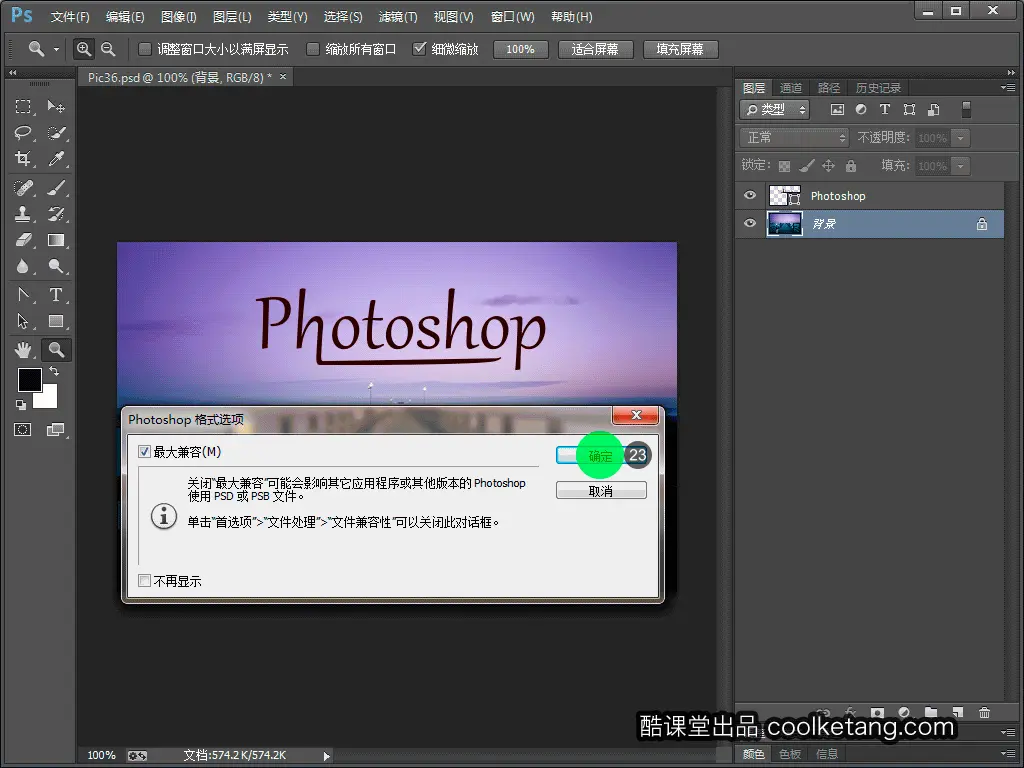Select the Path Selection tool
Viewport: 1024px width, 768px height.
click(x=23, y=321)
